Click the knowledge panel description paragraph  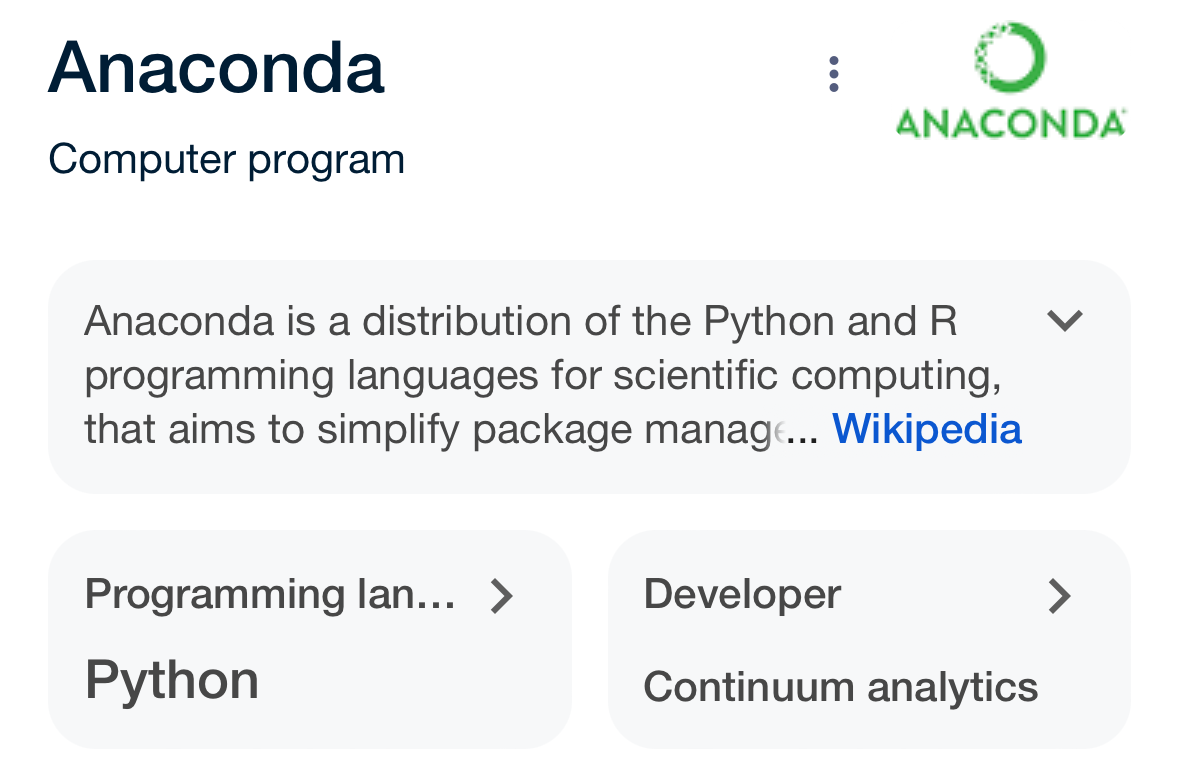520,375
